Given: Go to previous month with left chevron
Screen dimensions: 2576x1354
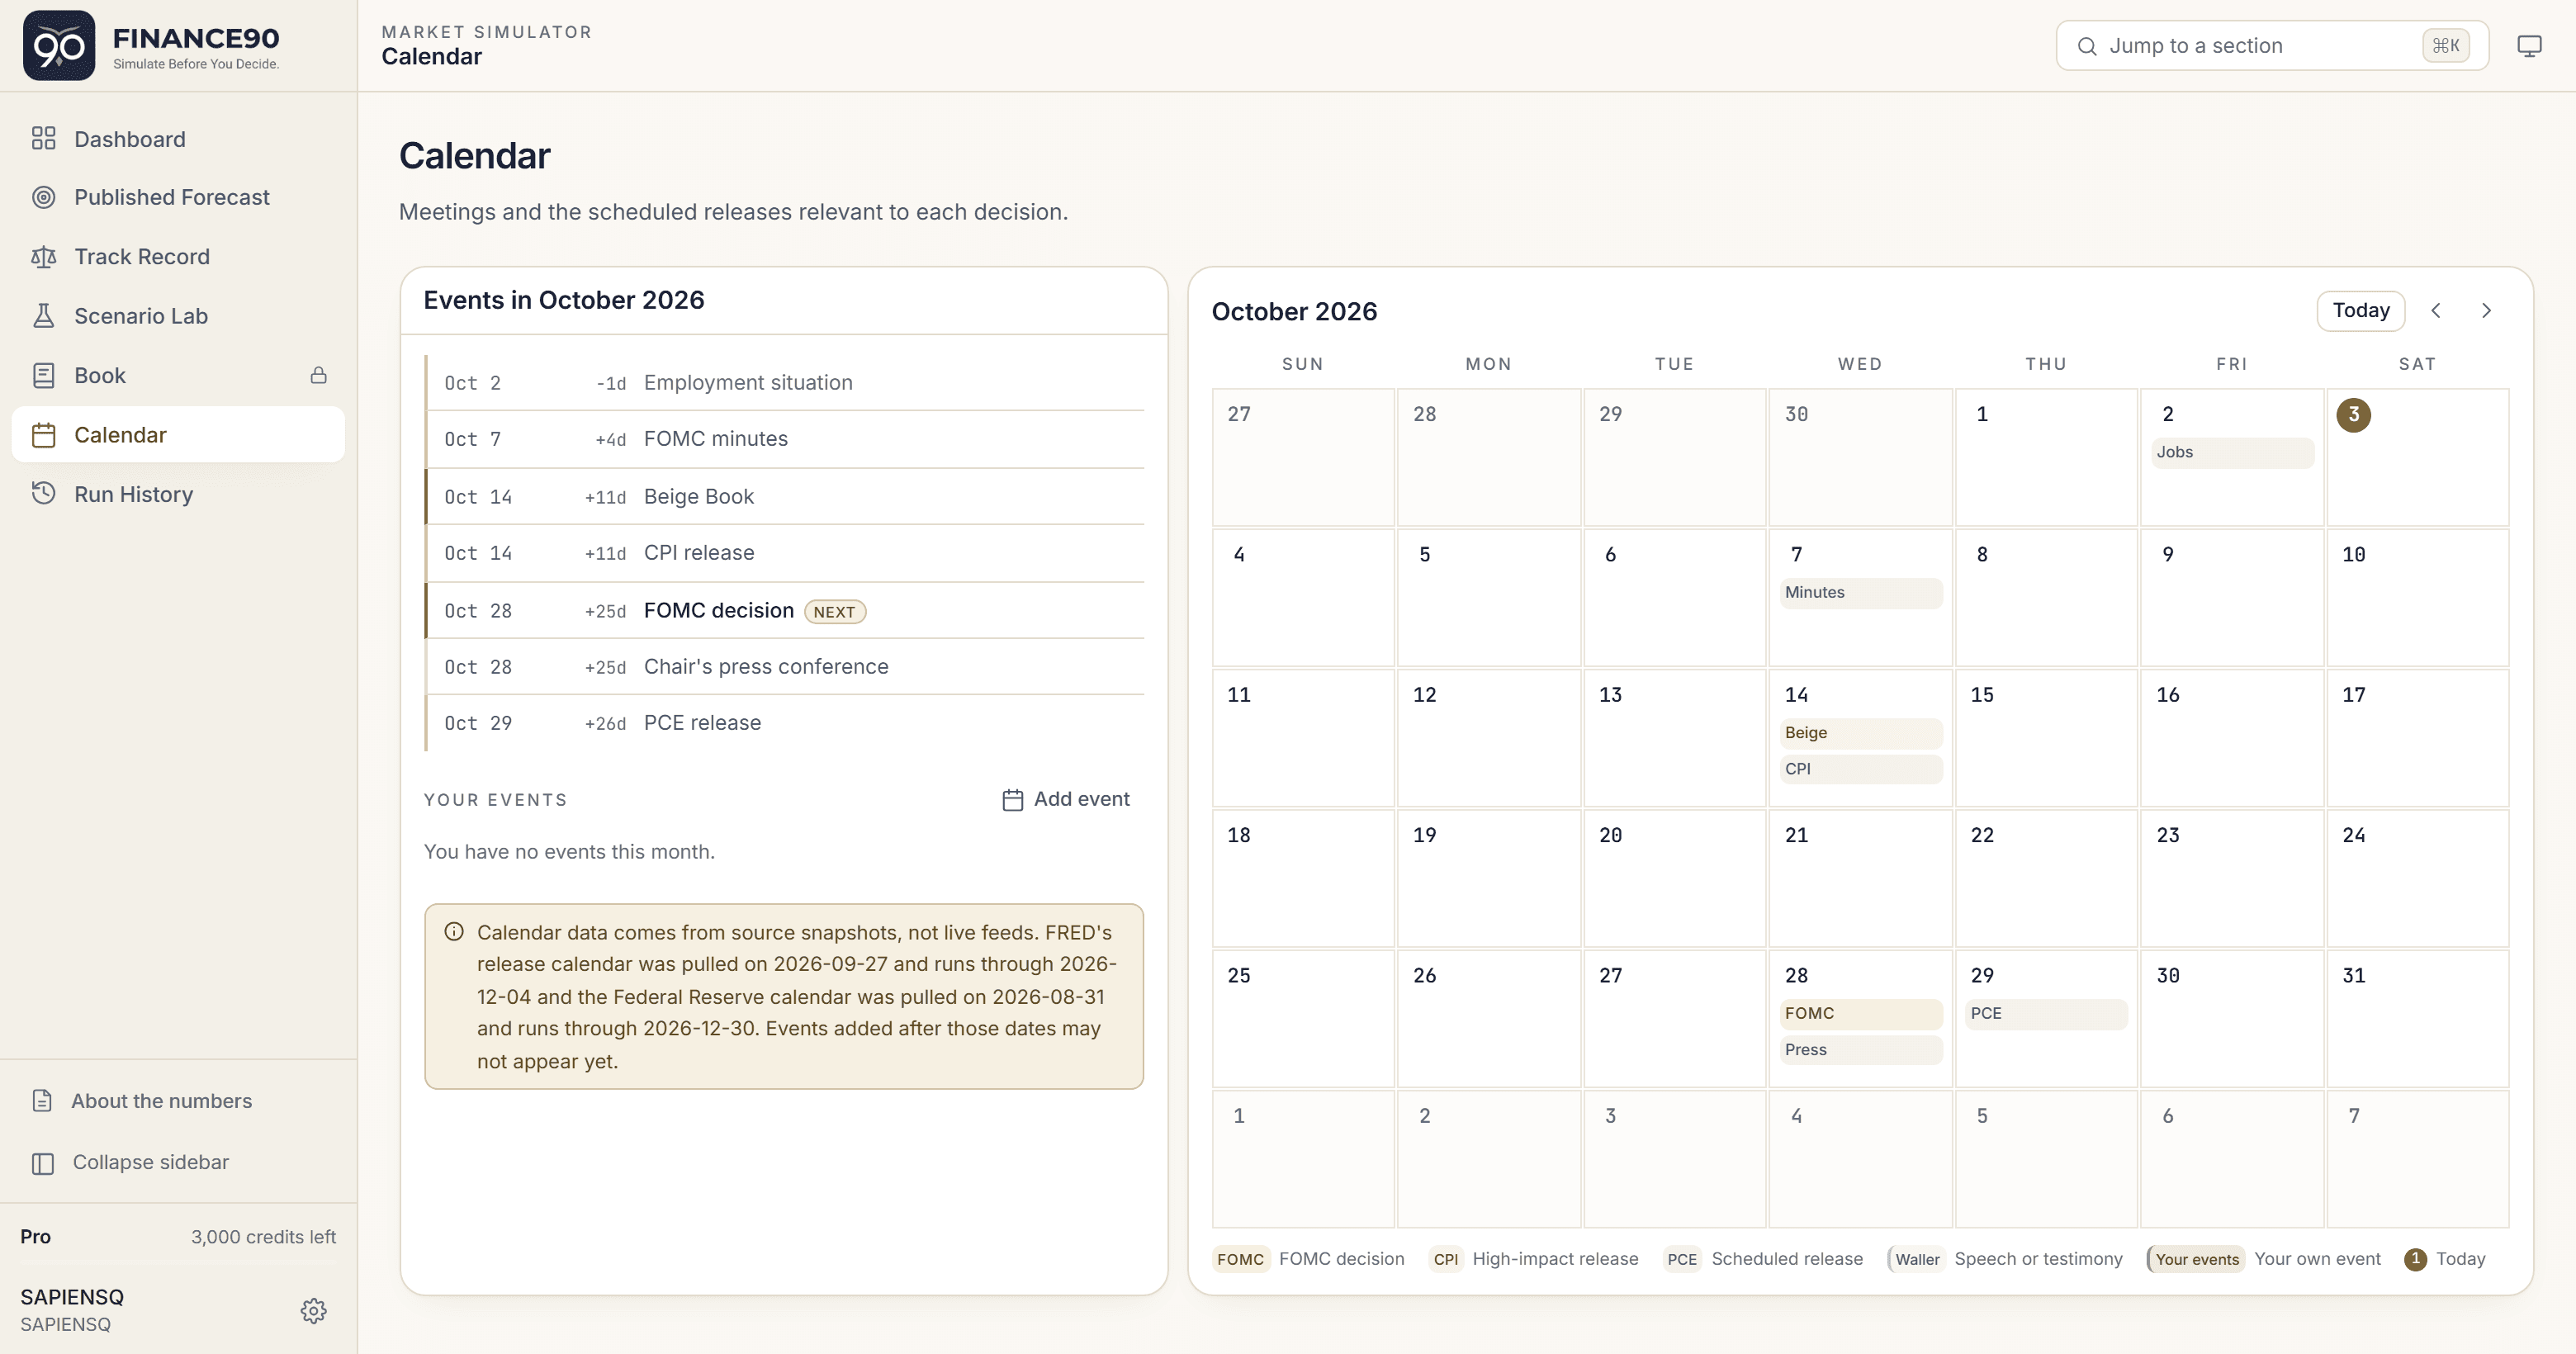Looking at the screenshot, I should point(2436,311).
